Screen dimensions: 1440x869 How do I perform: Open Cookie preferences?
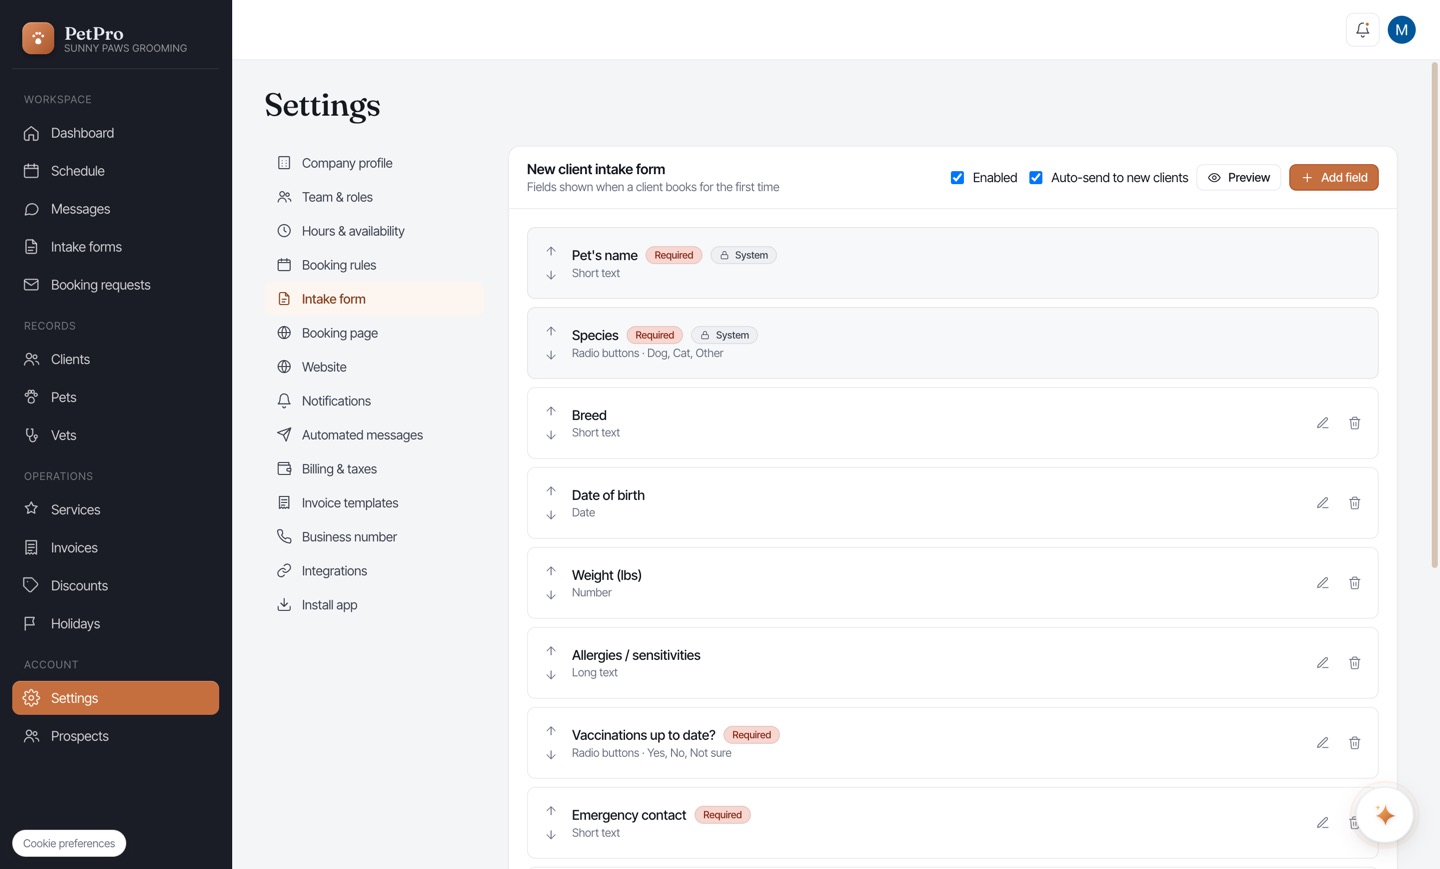pyautogui.click(x=69, y=843)
